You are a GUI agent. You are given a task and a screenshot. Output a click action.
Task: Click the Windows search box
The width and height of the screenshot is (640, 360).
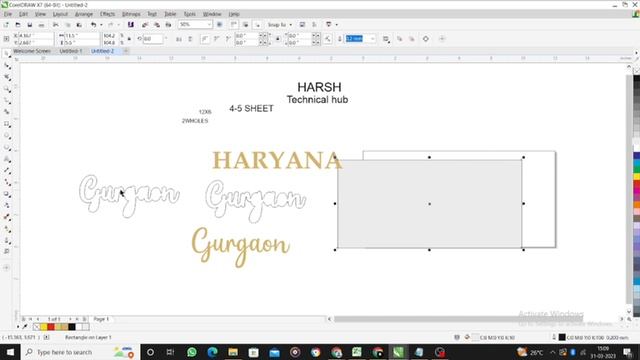pos(80,352)
